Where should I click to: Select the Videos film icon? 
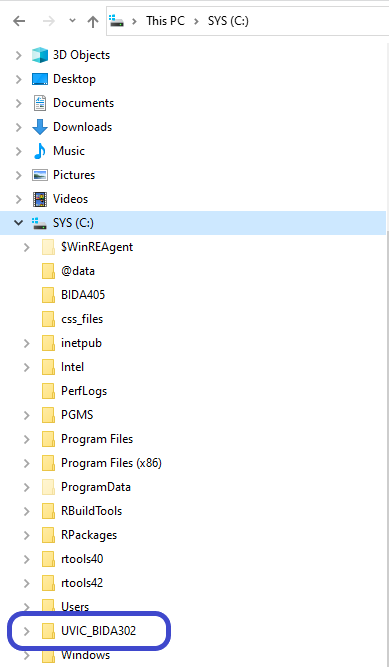[40, 199]
